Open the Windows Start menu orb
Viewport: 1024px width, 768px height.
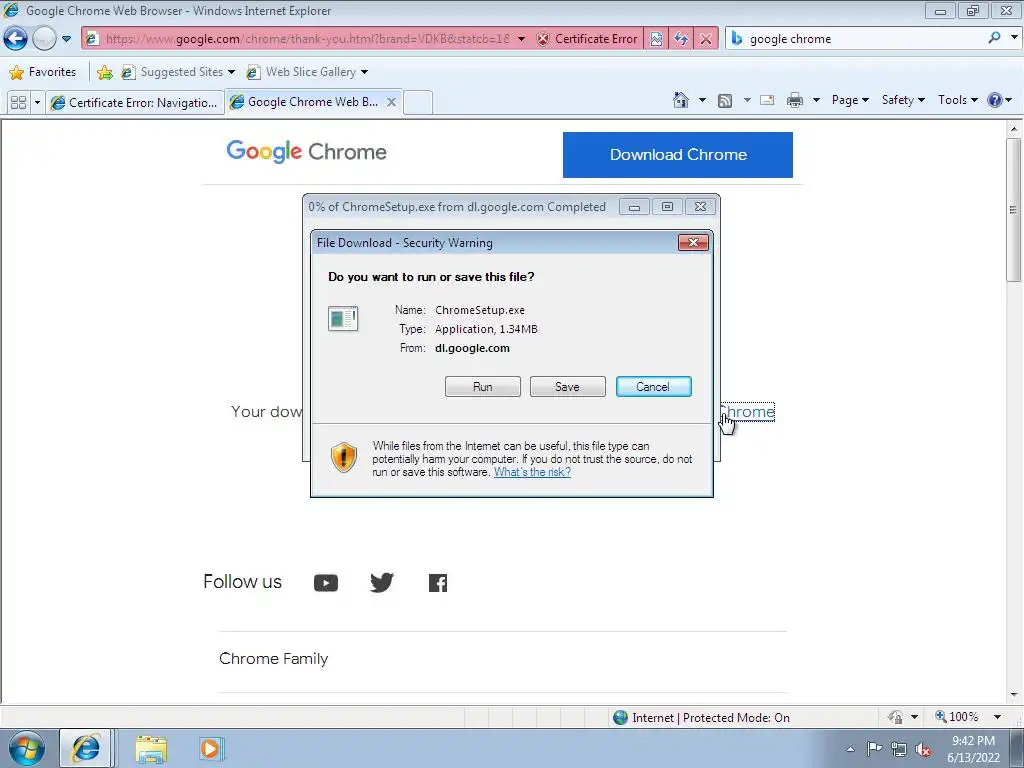click(26, 748)
